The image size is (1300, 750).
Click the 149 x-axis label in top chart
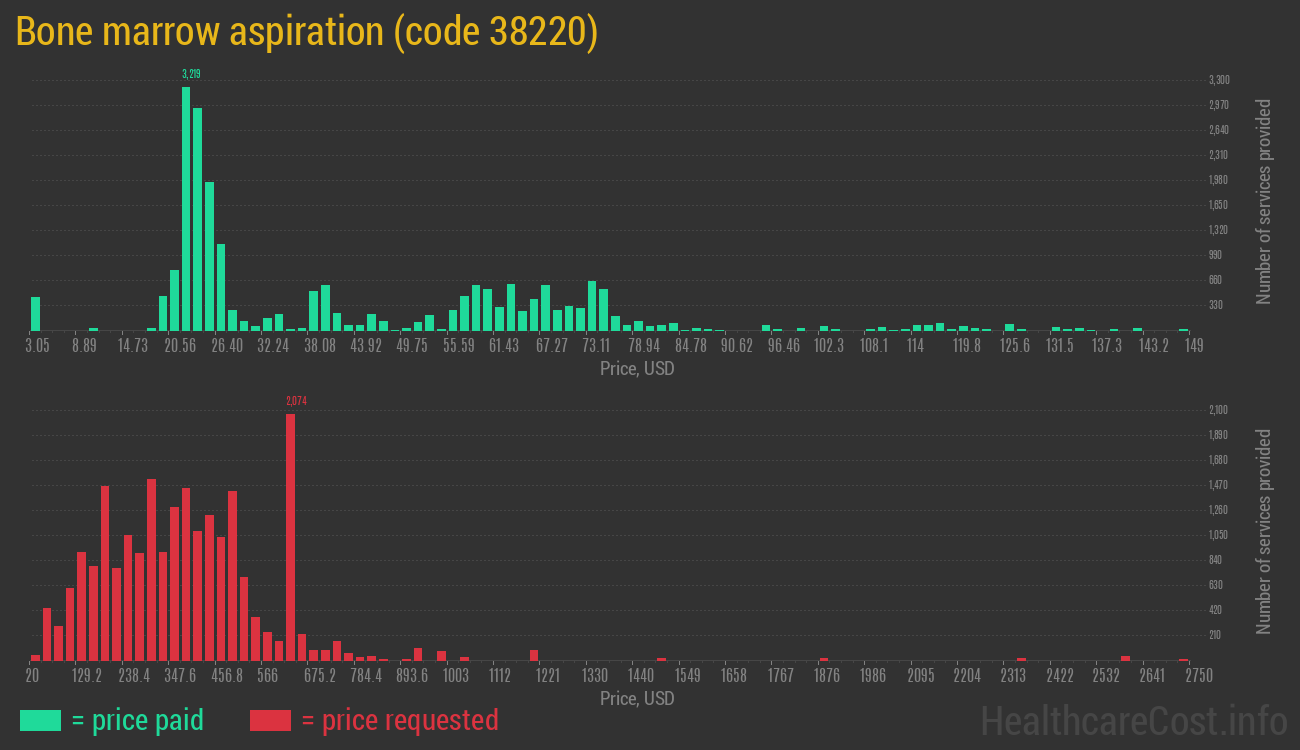pos(1191,345)
